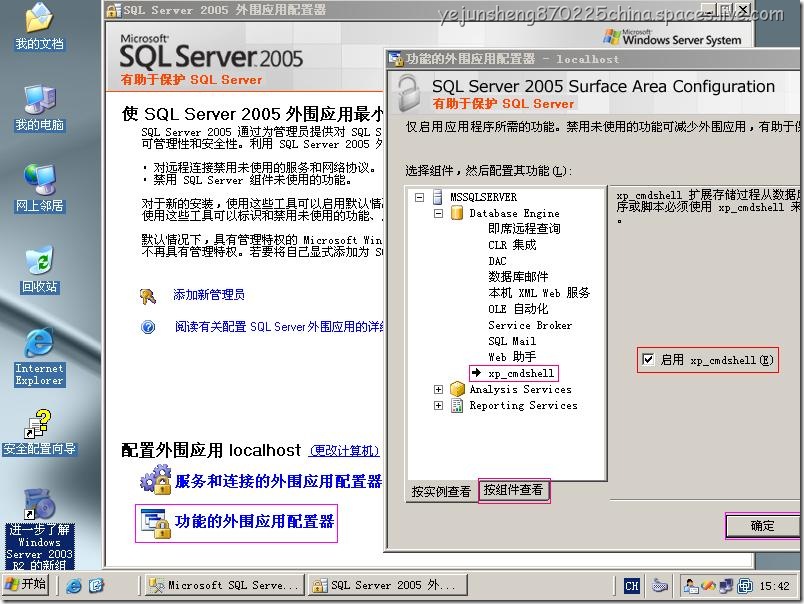The height and width of the screenshot is (604, 804).
Task: Click the 更改计算机 link
Action: click(345, 451)
